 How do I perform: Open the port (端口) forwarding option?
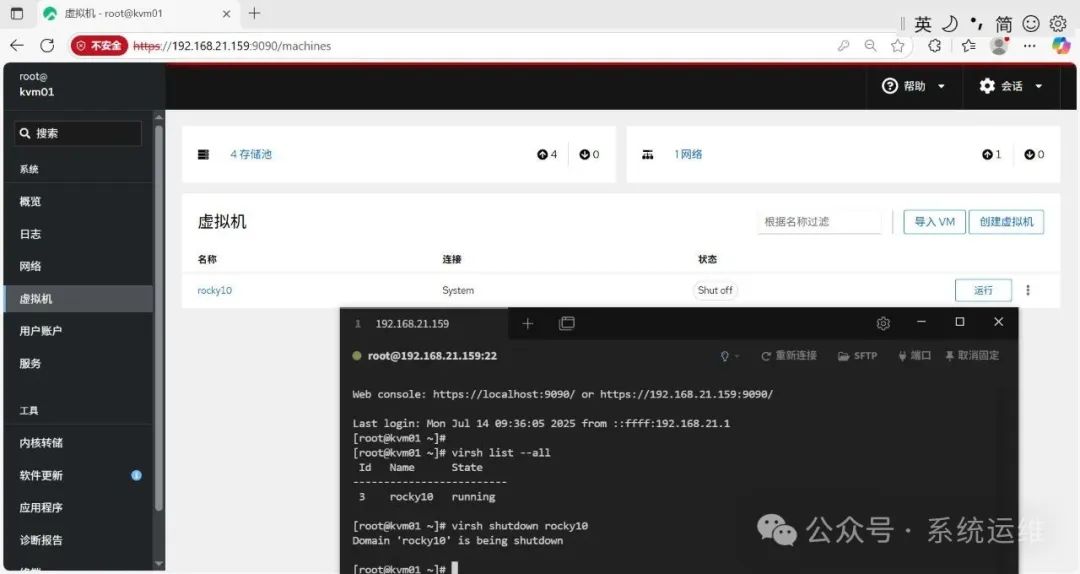(914, 355)
